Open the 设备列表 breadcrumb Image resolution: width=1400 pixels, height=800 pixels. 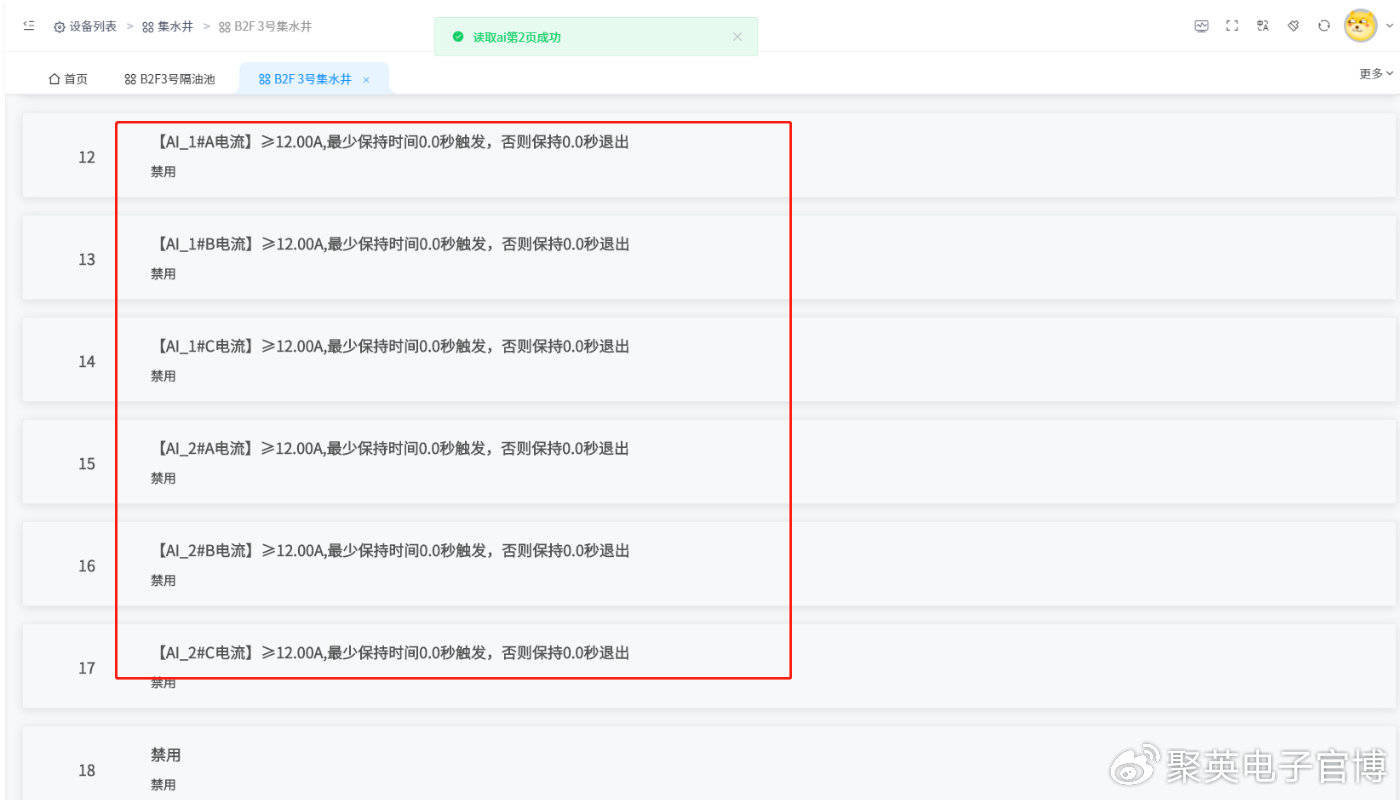click(x=85, y=27)
